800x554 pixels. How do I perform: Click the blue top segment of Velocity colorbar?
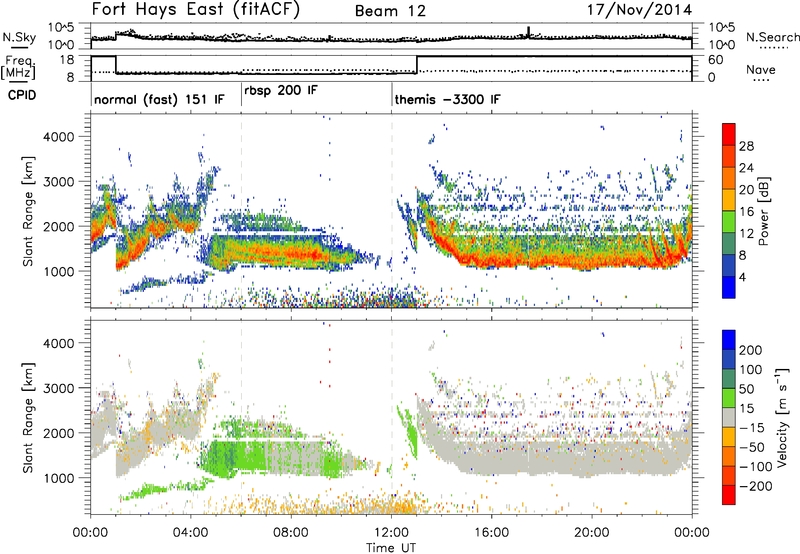(x=729, y=340)
